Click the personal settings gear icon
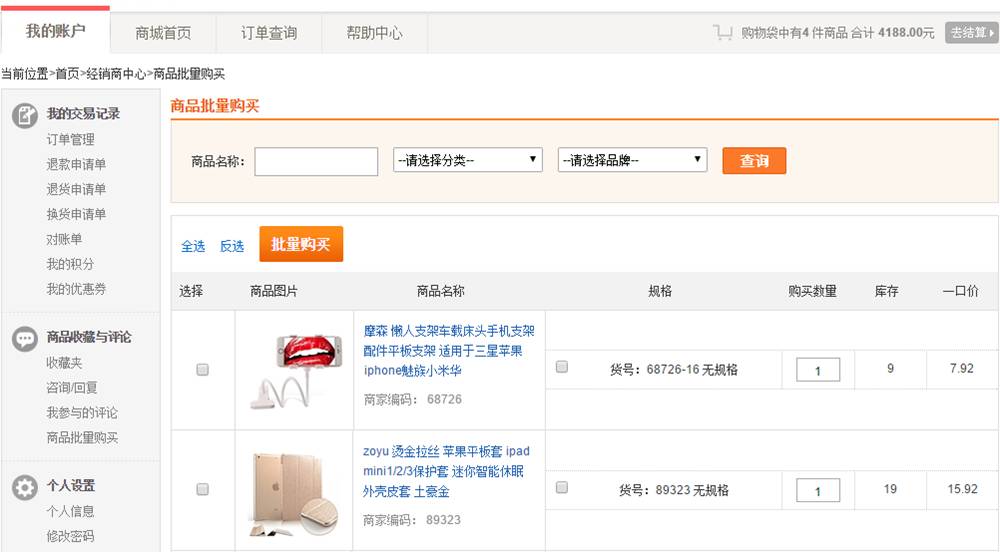Viewport: 1000px width, 552px height. tap(25, 487)
